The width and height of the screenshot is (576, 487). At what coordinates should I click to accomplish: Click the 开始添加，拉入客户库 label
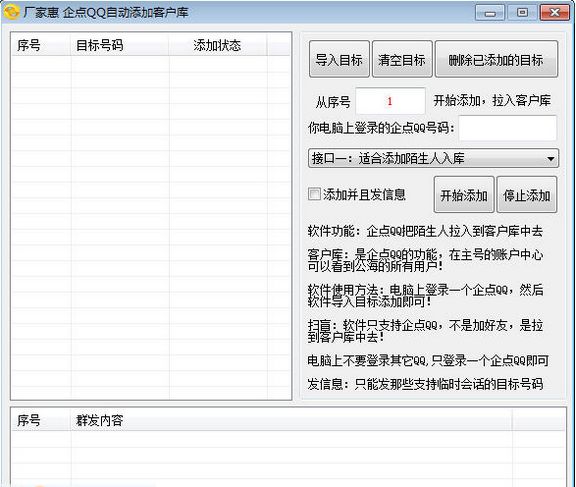[x=492, y=100]
